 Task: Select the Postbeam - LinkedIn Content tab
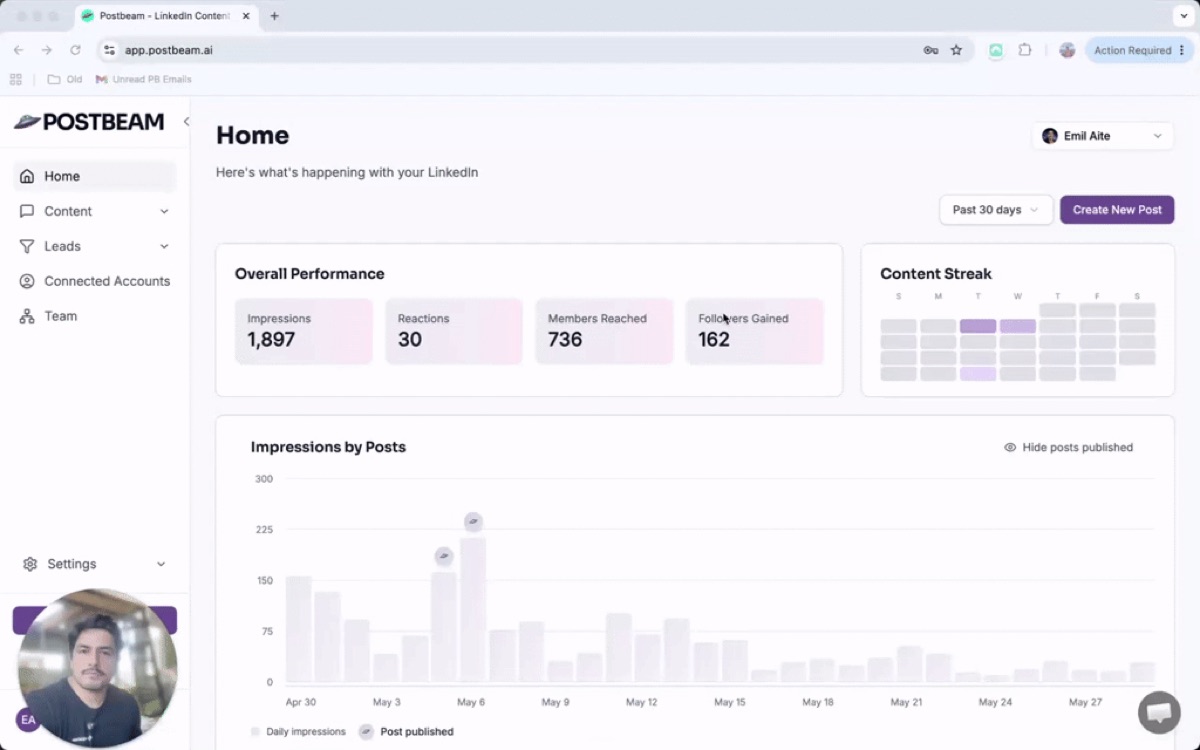click(x=165, y=16)
